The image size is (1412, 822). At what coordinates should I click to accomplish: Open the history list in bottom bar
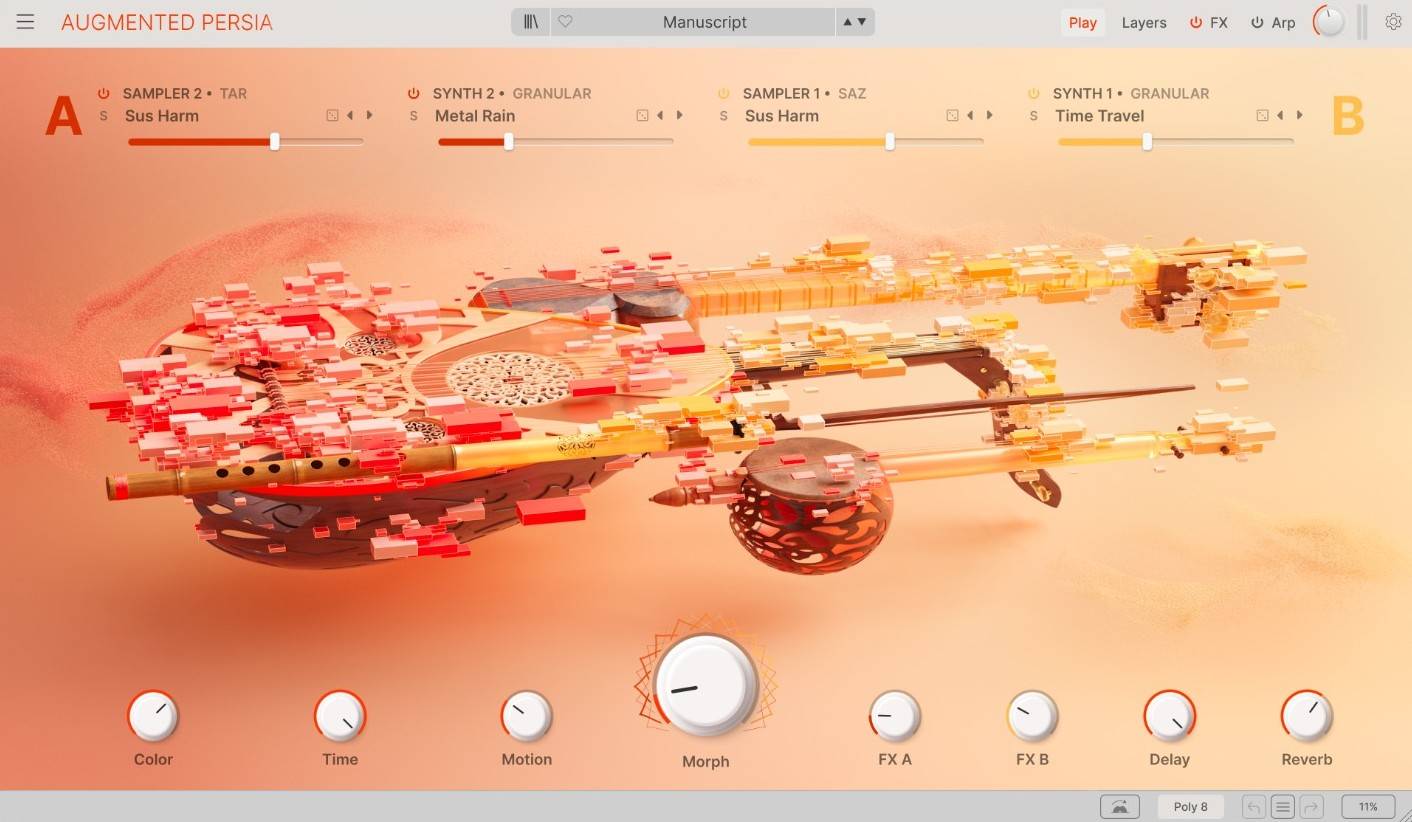[1284, 807]
